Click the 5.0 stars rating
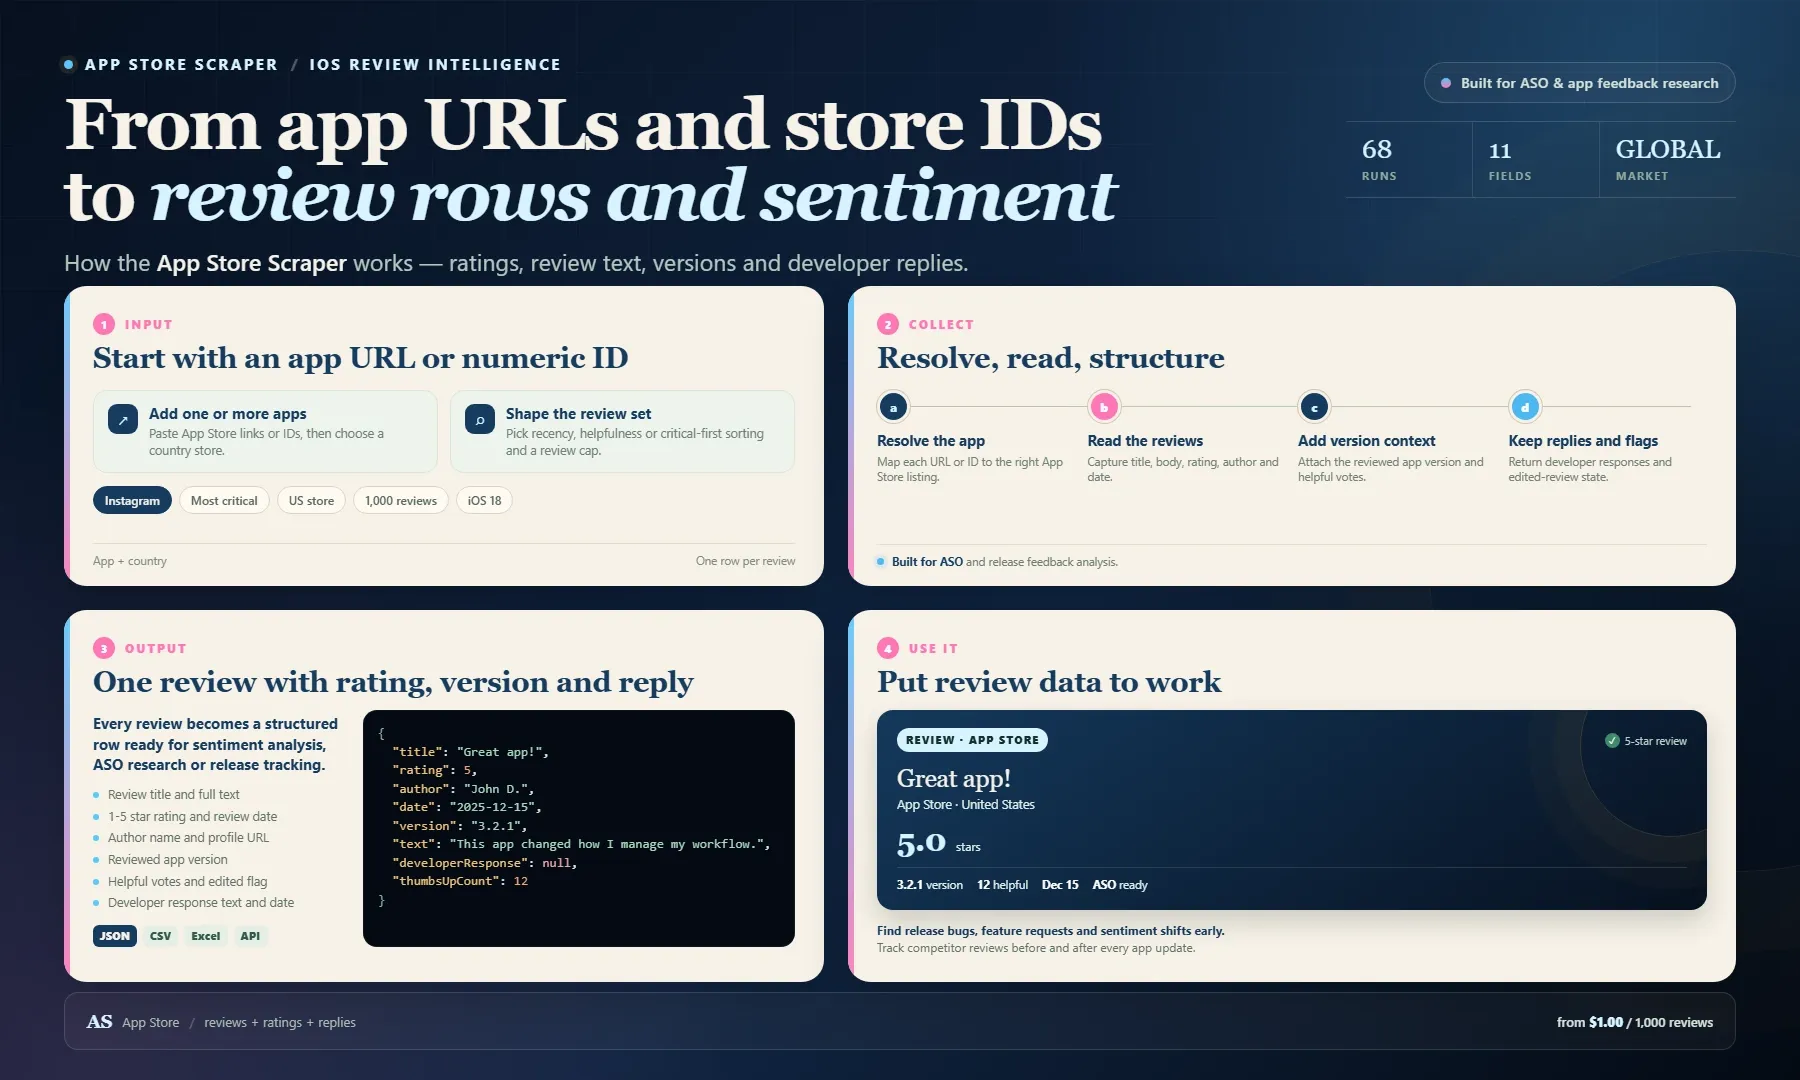1800x1080 pixels. tap(938, 844)
